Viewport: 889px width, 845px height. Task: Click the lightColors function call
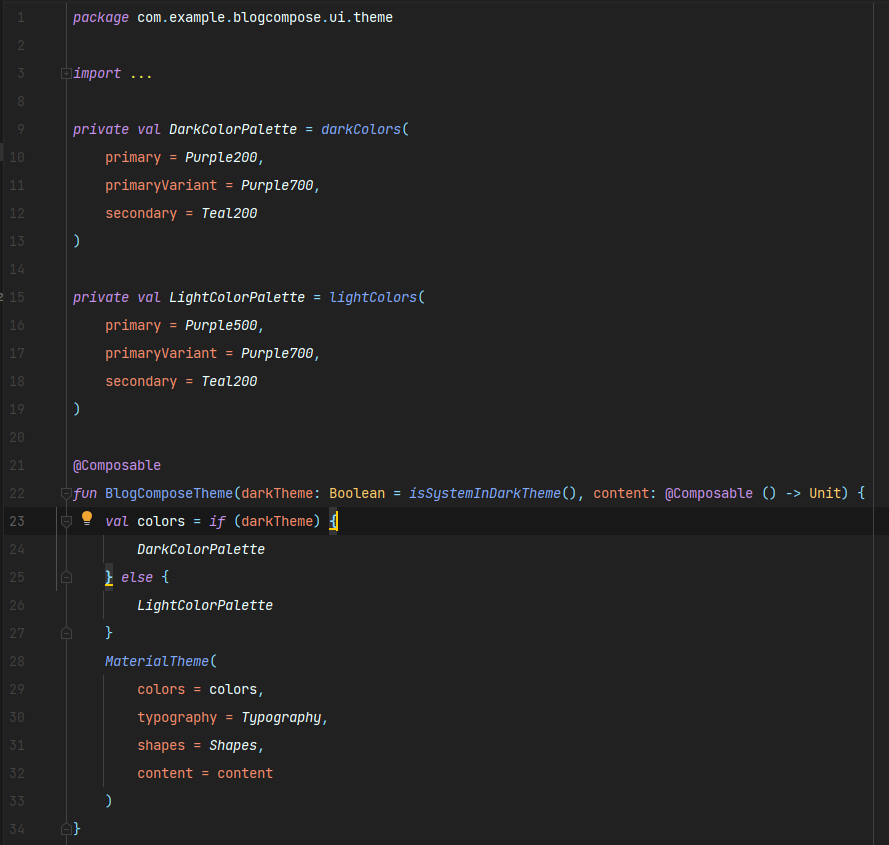[x=373, y=297]
